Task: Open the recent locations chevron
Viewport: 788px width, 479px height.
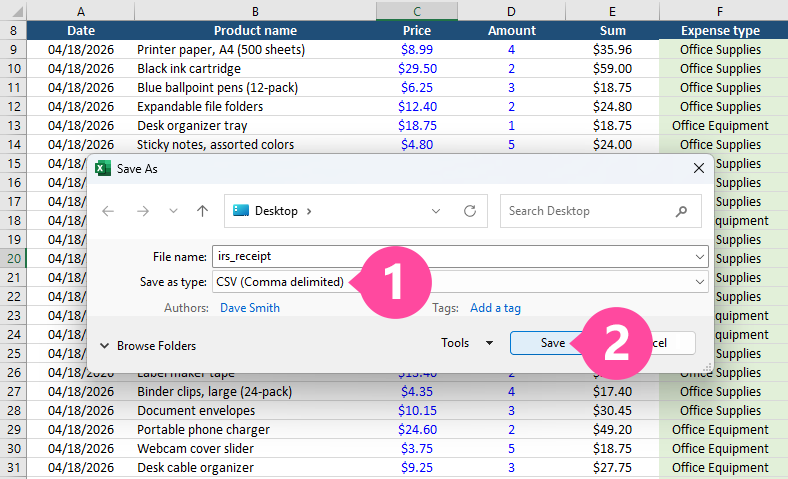Action: 173,211
